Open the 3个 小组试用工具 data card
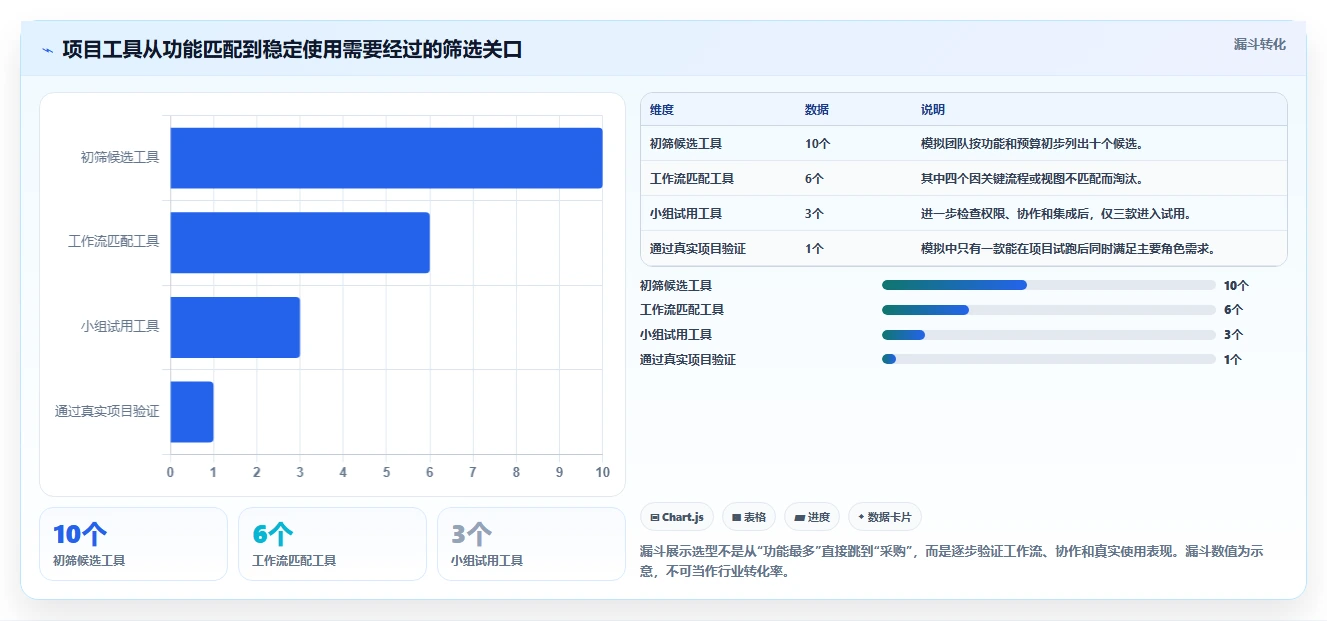Viewport: 1327px width, 621px height. click(531, 544)
